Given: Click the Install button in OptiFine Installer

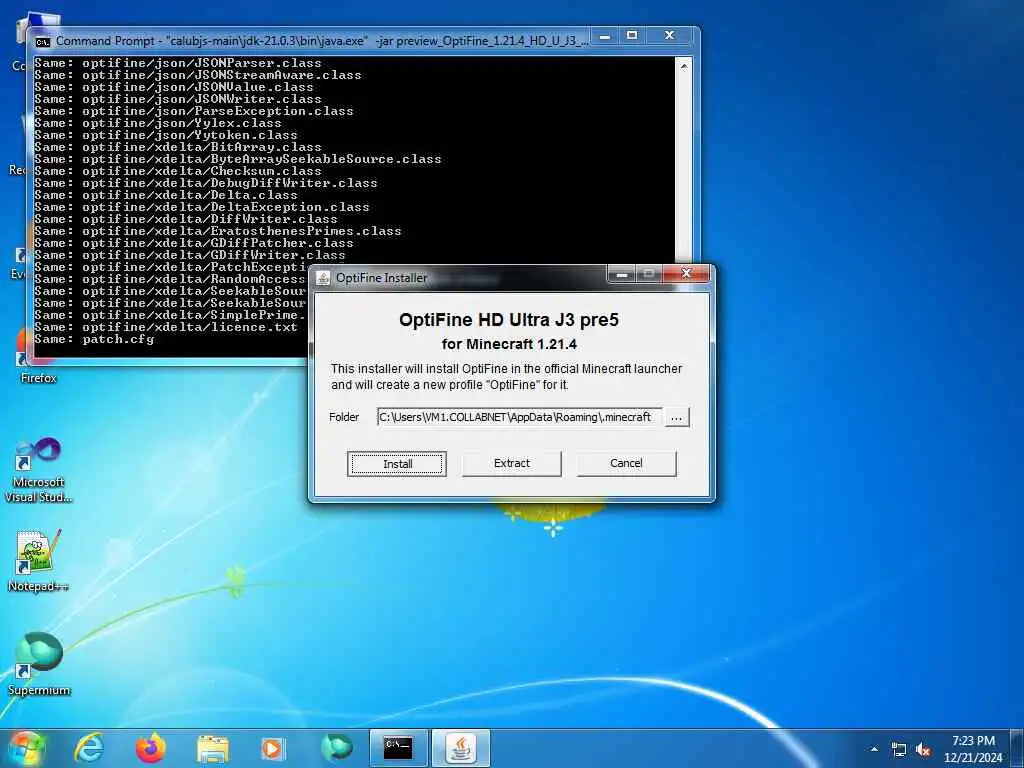Looking at the screenshot, I should 397,464.
